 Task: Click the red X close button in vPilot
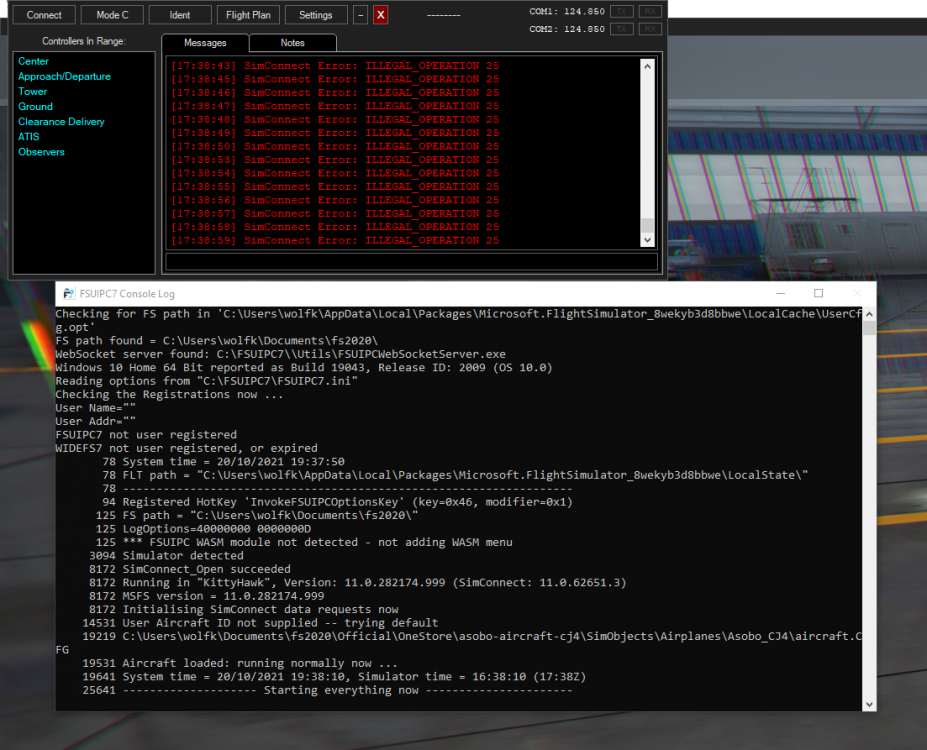(380, 15)
